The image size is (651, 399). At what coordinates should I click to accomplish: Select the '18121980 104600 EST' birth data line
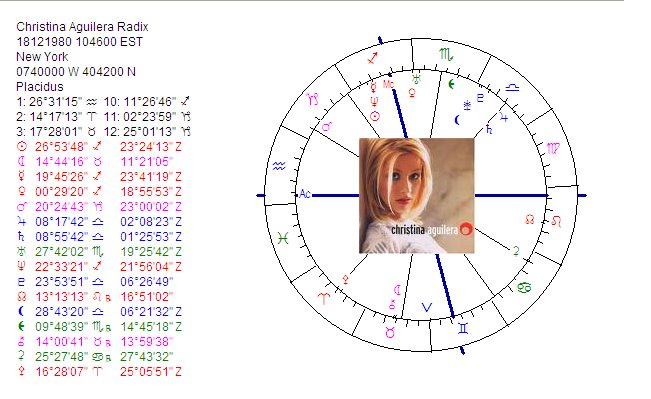pyautogui.click(x=80, y=42)
